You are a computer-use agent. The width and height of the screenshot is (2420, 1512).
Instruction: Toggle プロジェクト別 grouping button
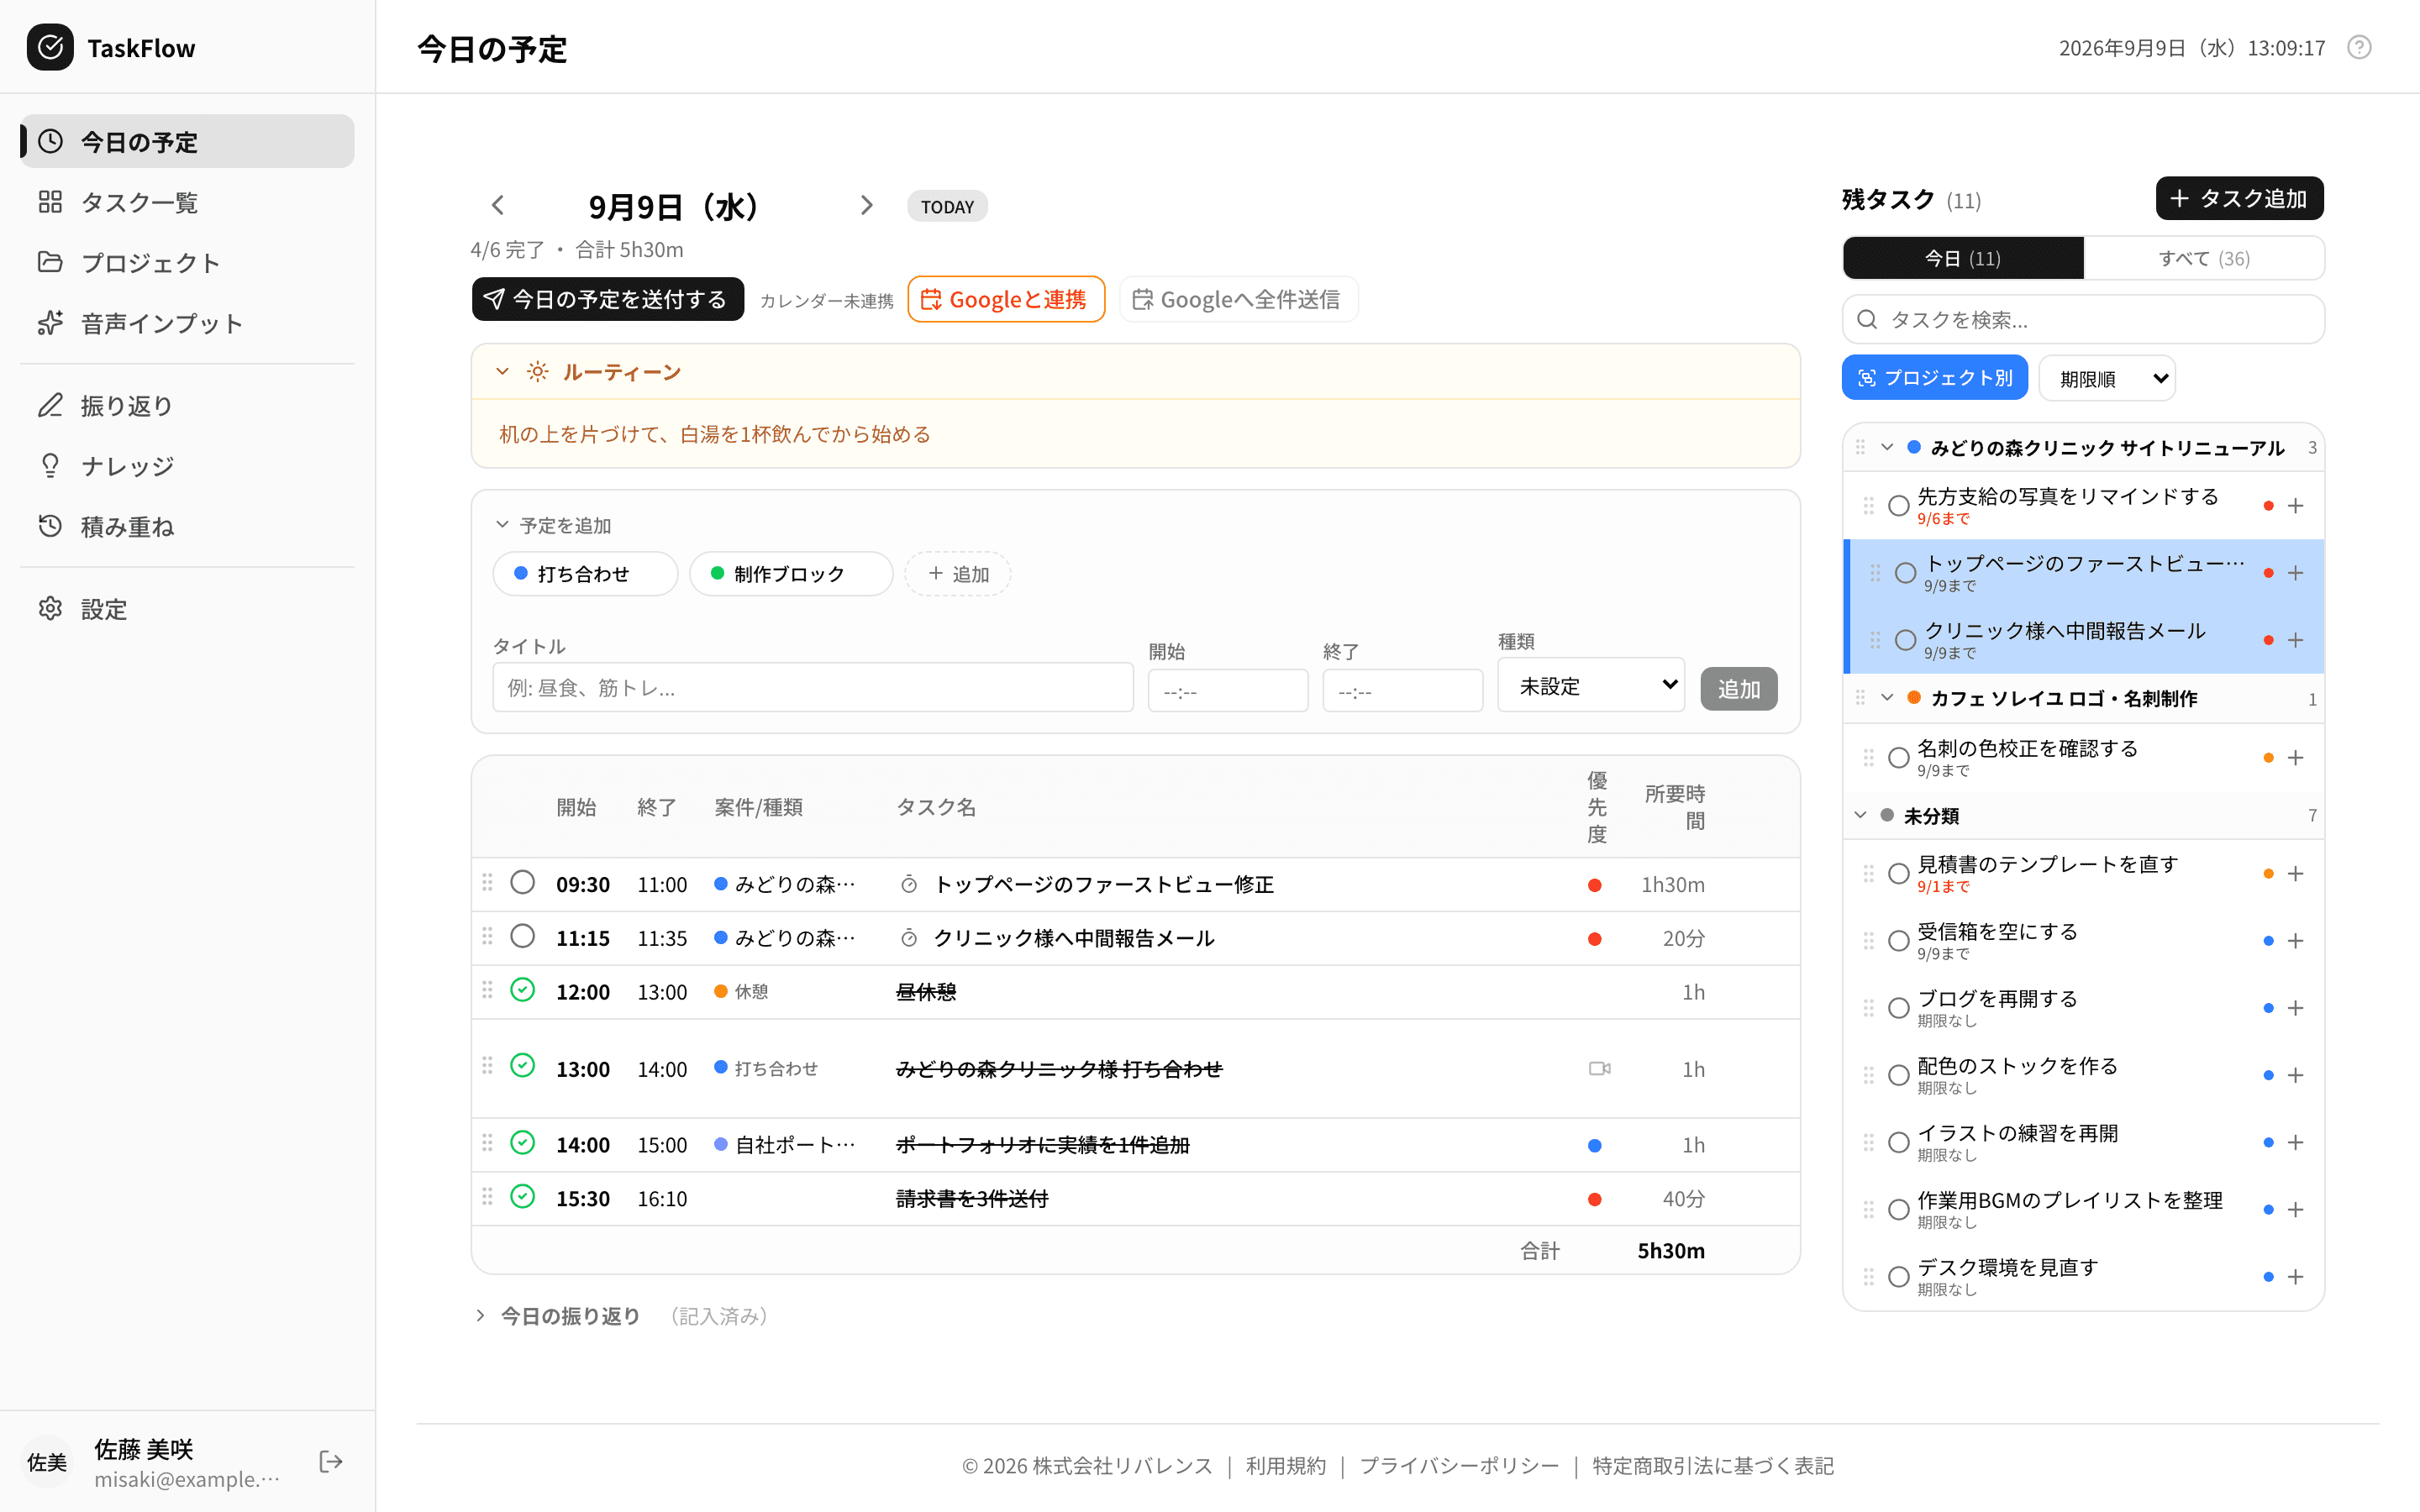click(x=1934, y=378)
